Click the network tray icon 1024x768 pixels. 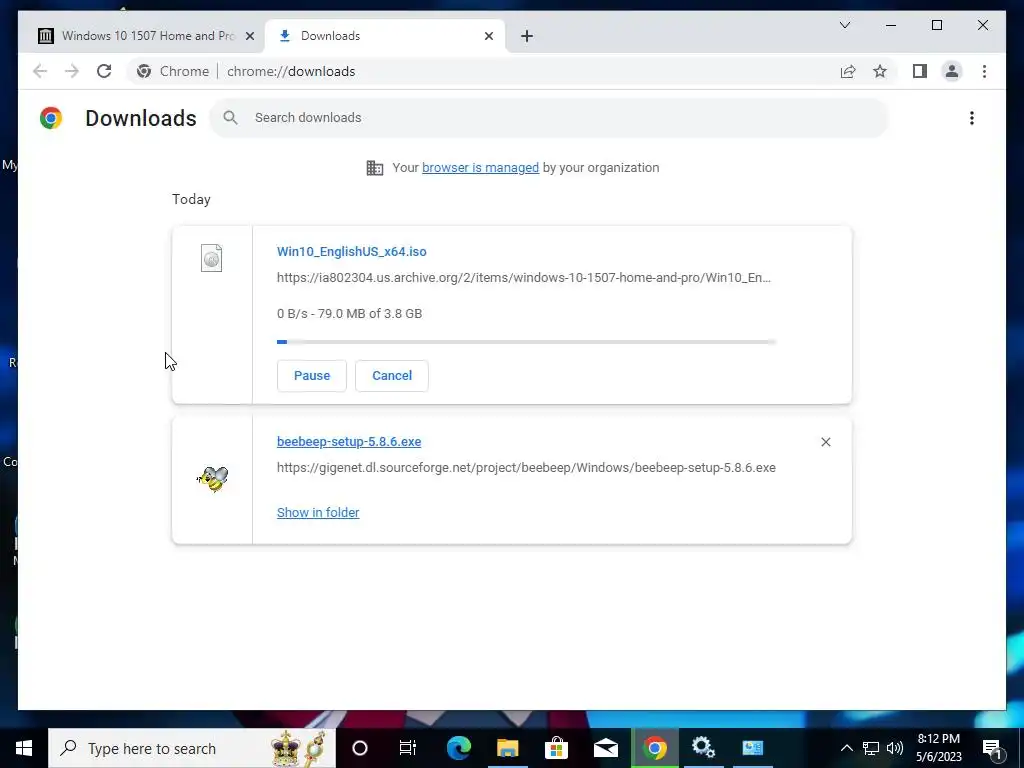871,748
